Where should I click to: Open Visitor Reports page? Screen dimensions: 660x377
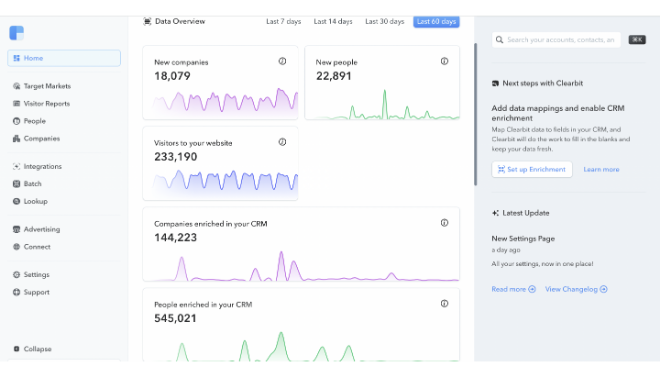[x=41, y=104]
